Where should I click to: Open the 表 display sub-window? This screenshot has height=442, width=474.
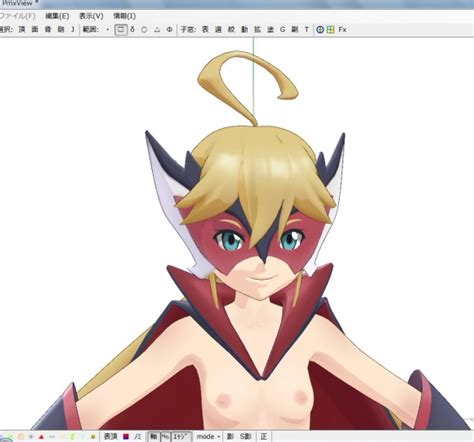click(x=205, y=30)
